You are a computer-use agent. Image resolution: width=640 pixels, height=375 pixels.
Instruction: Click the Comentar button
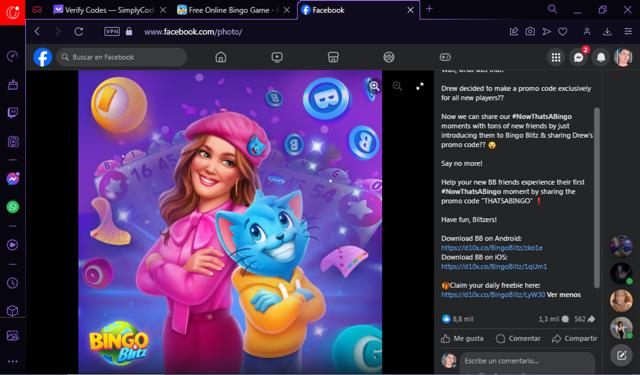[518, 338]
